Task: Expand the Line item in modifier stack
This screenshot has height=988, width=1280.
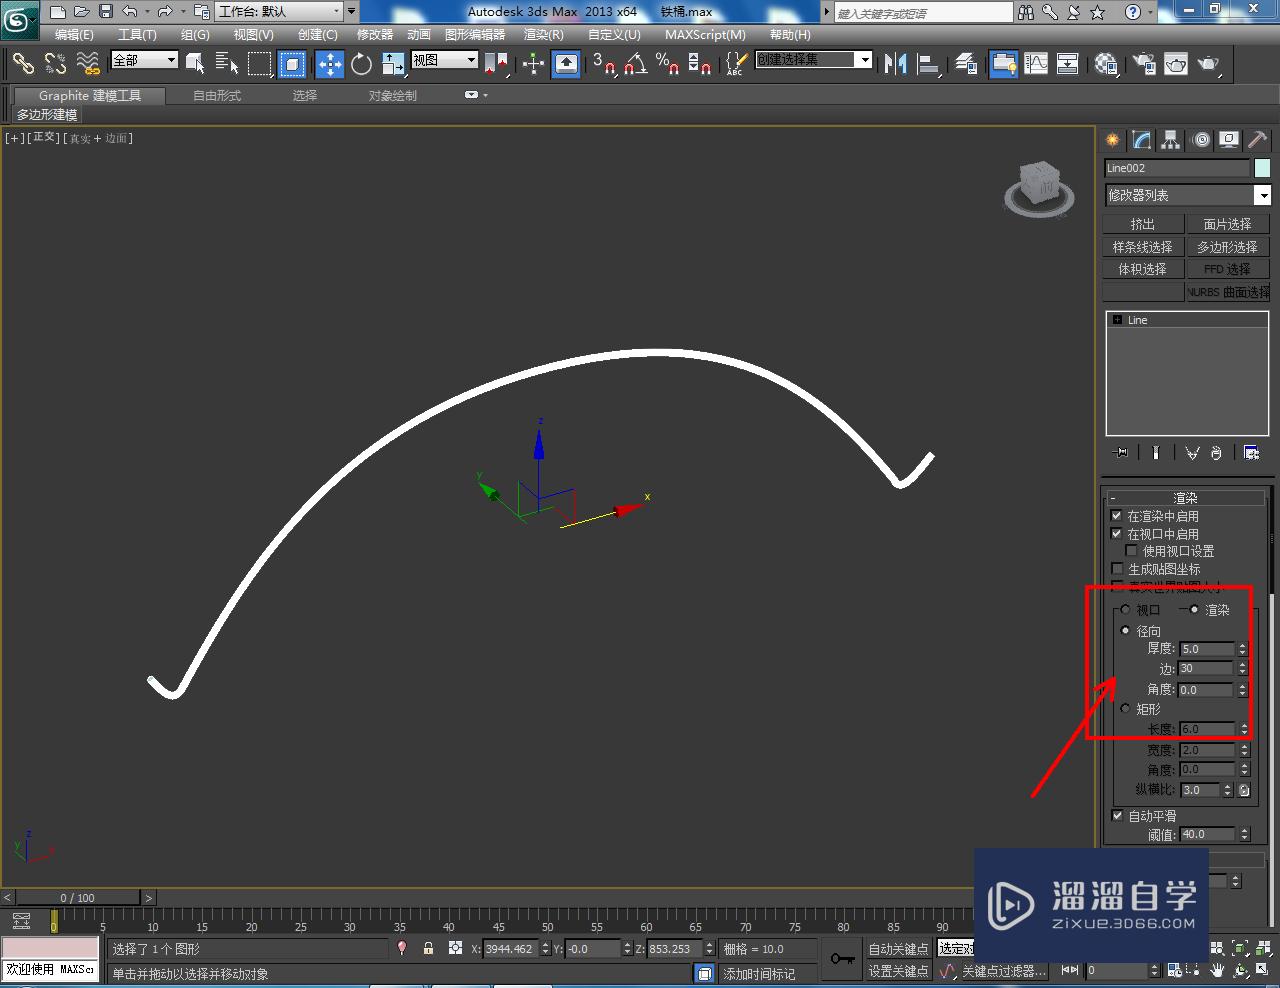Action: [x=1117, y=320]
